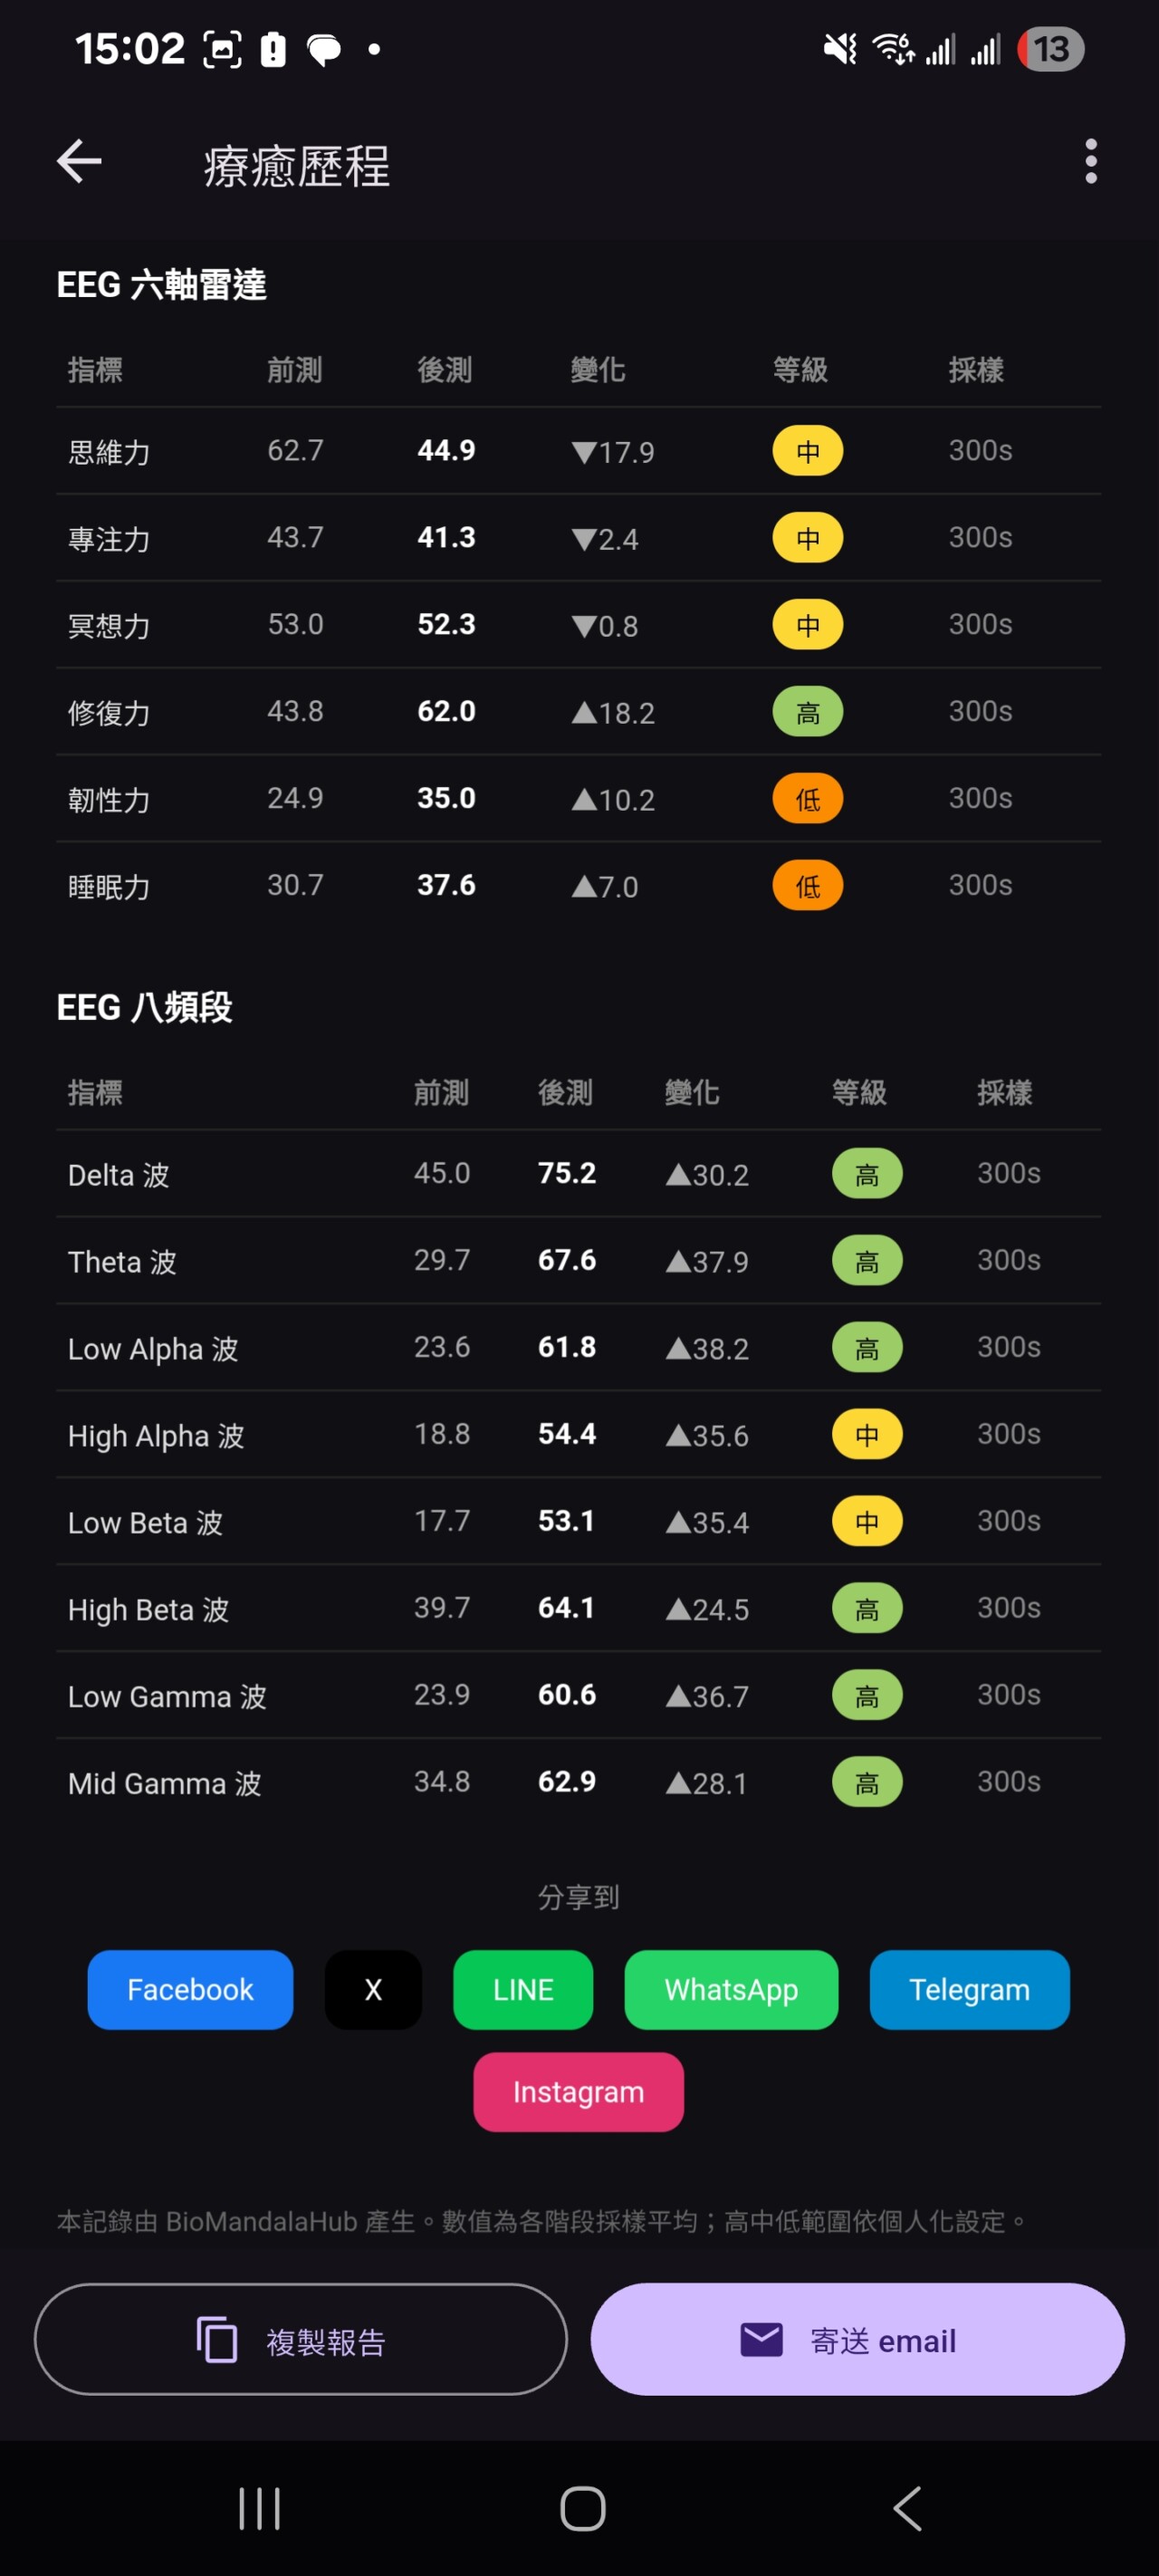Tap the 中 grade badge for High Alpha 波
The width and height of the screenshot is (1159, 2576).
(867, 1435)
